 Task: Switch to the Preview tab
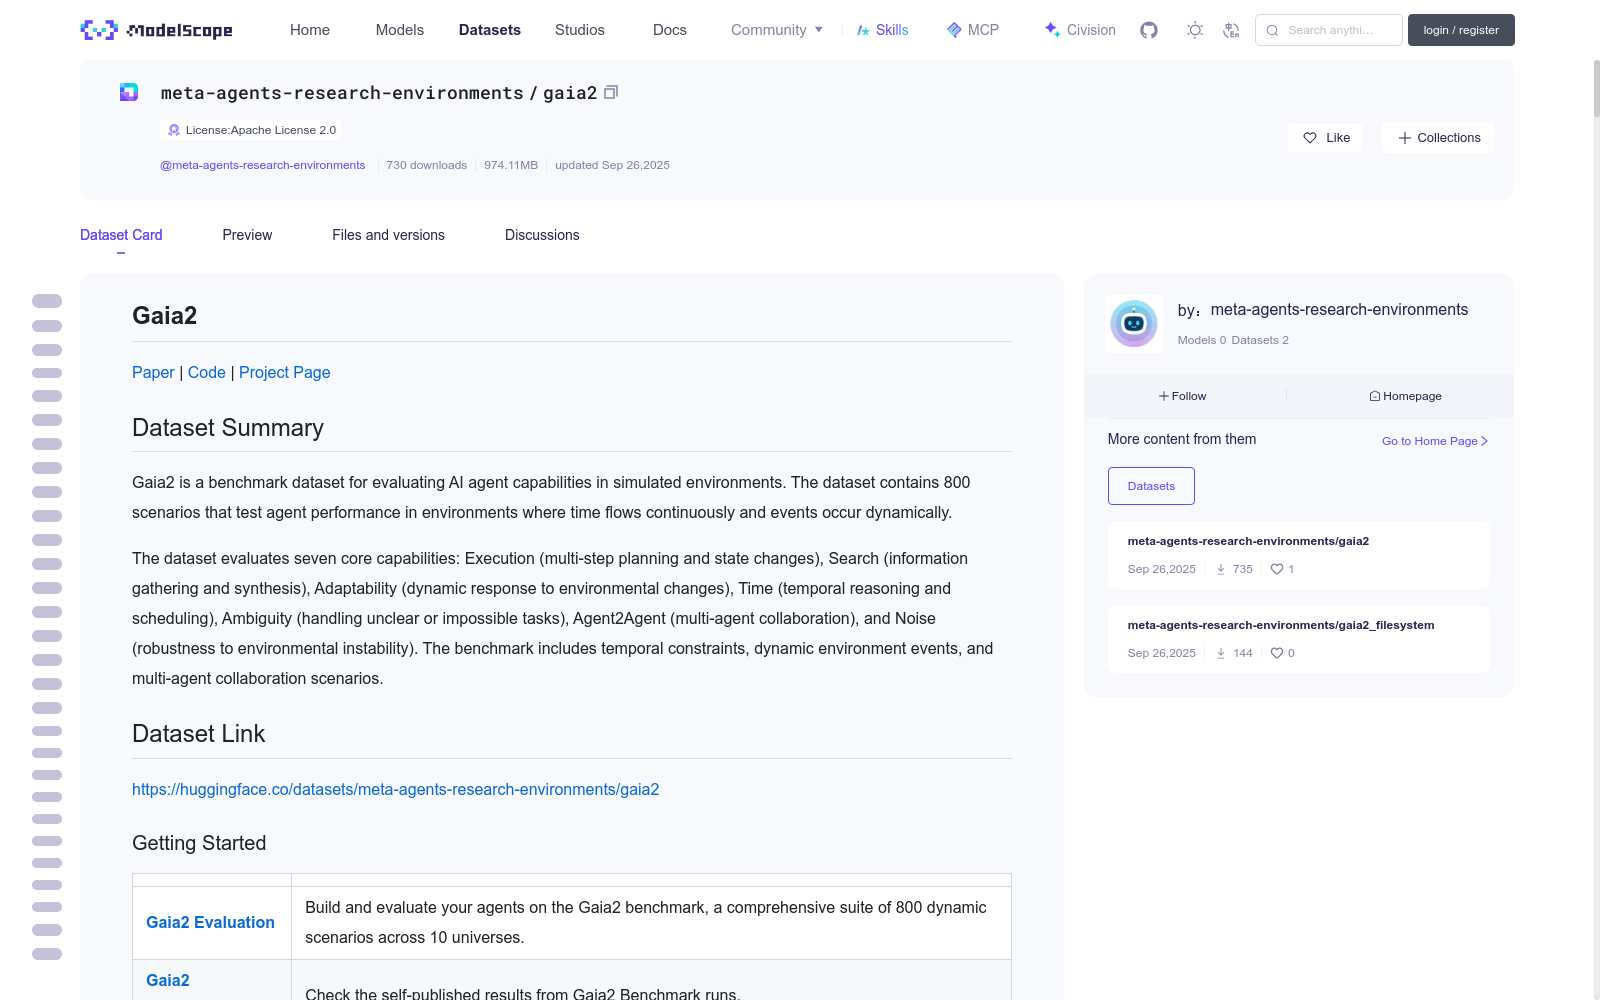tap(247, 235)
